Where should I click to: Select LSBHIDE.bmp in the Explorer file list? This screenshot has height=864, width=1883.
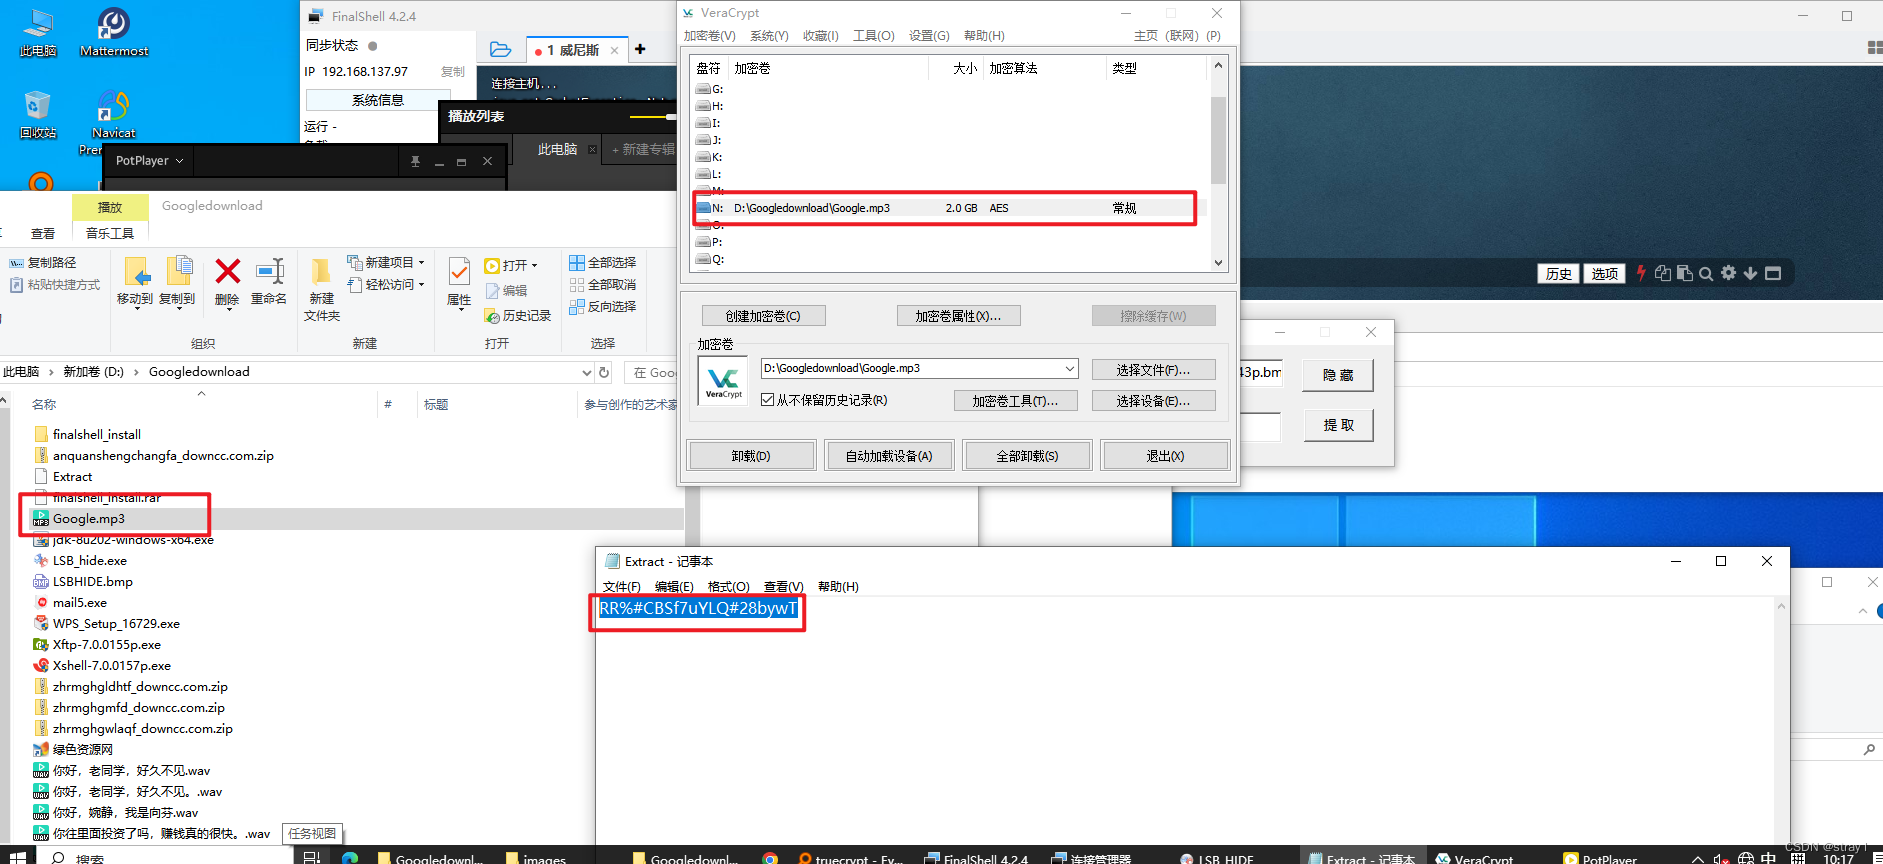click(x=93, y=582)
